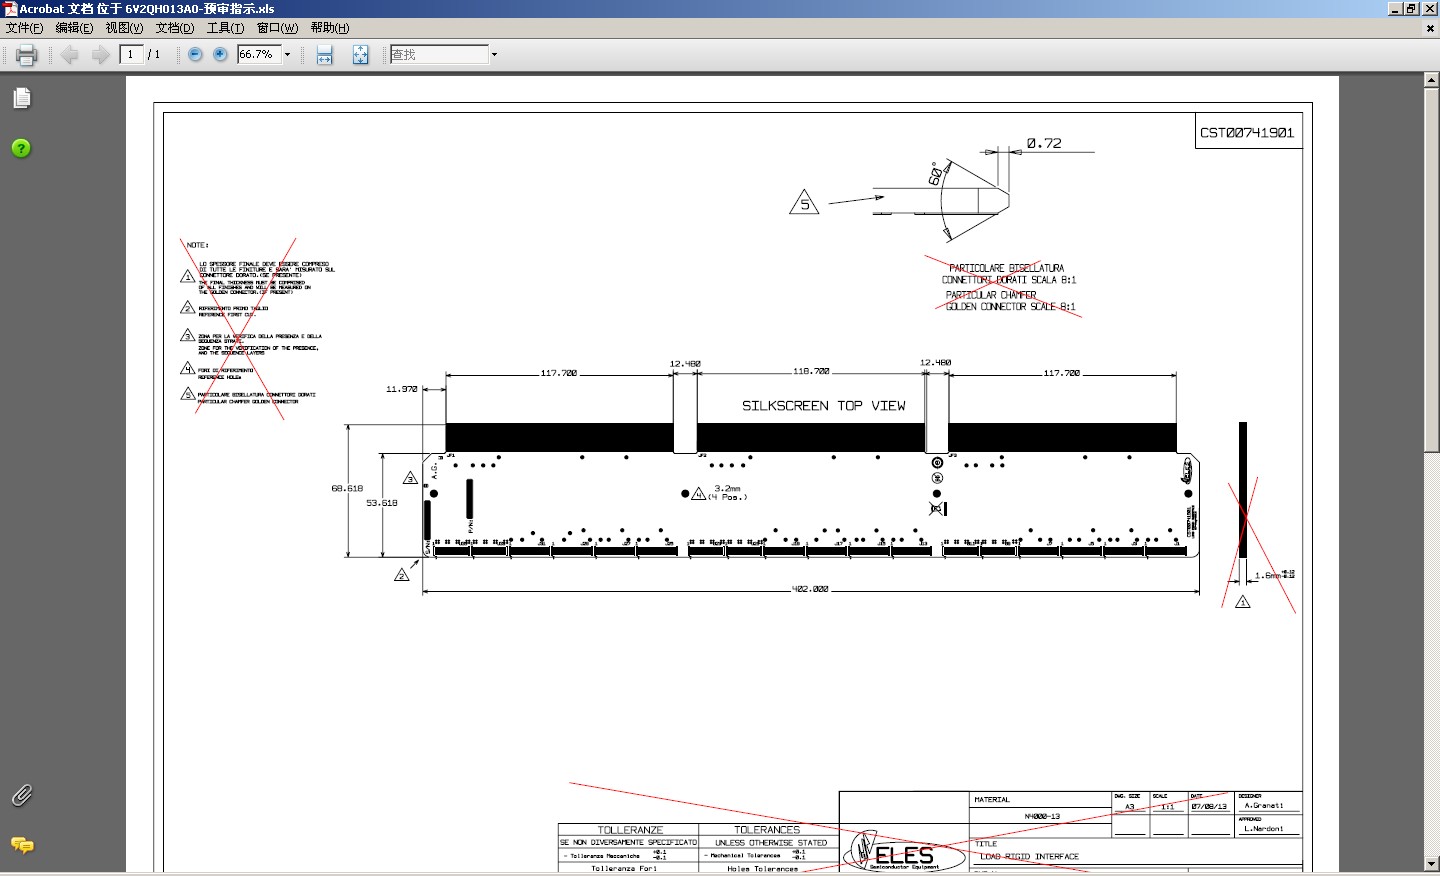Click the NOTE: heading text
Image resolution: width=1440 pixels, height=876 pixels.
click(x=197, y=245)
